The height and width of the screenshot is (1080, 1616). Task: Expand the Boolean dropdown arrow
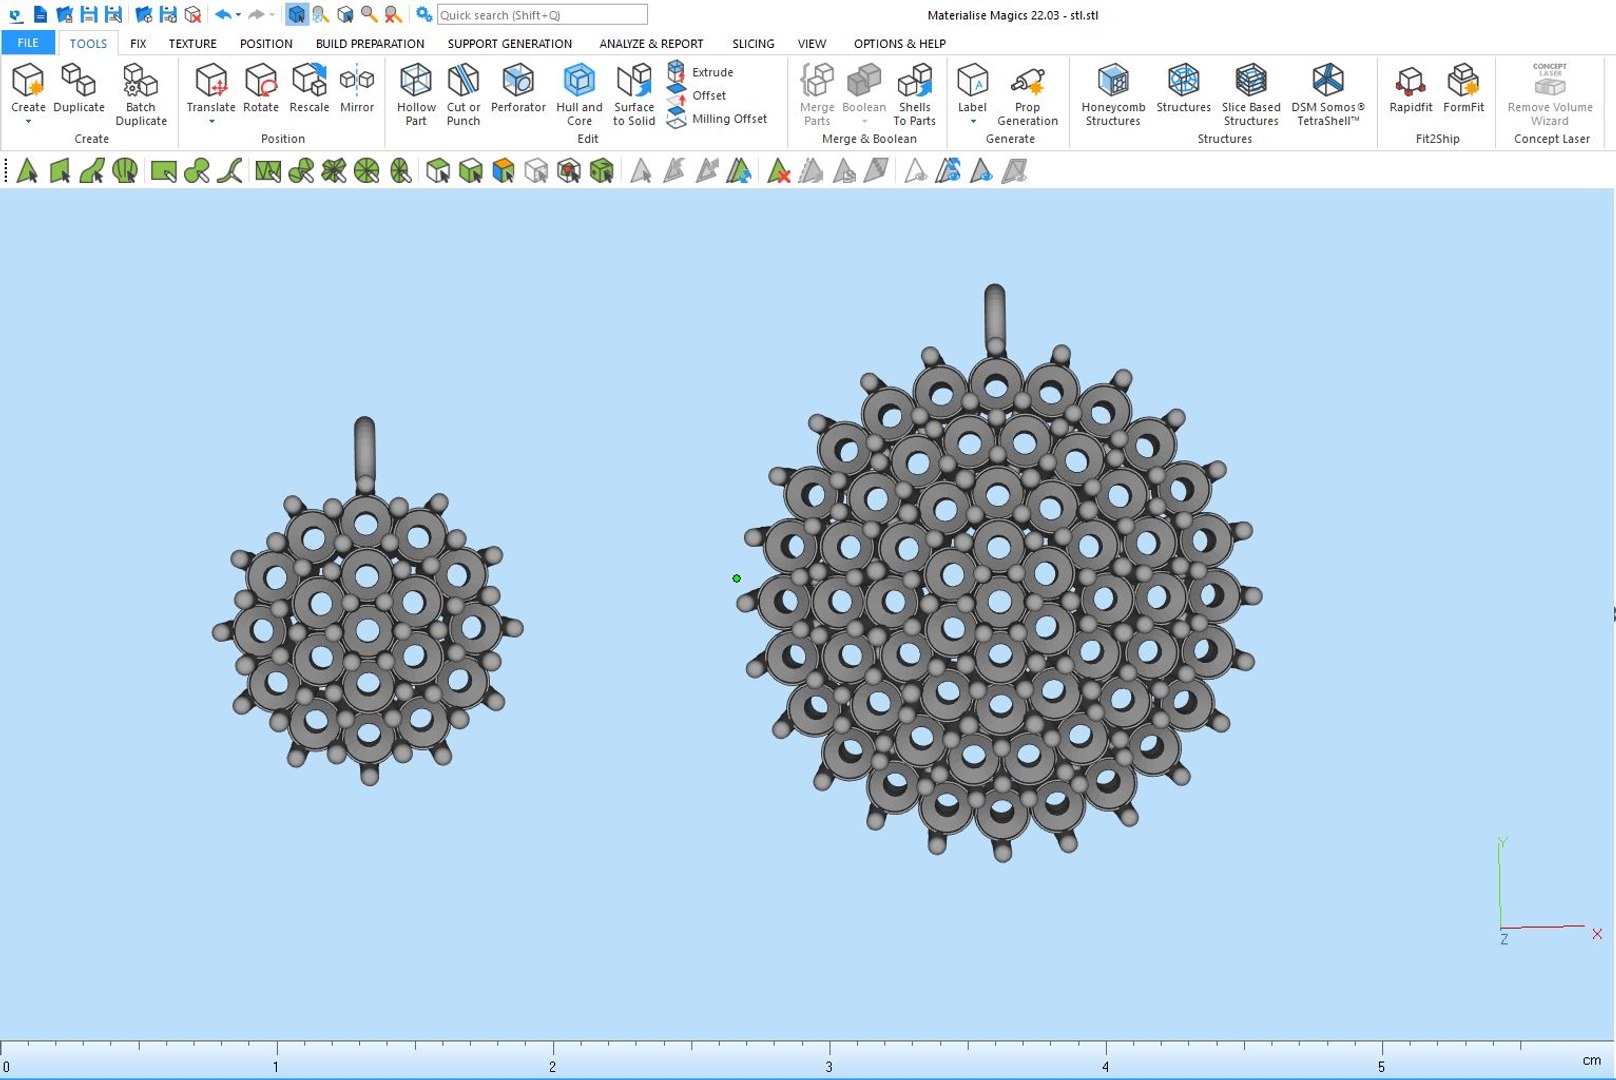(864, 122)
